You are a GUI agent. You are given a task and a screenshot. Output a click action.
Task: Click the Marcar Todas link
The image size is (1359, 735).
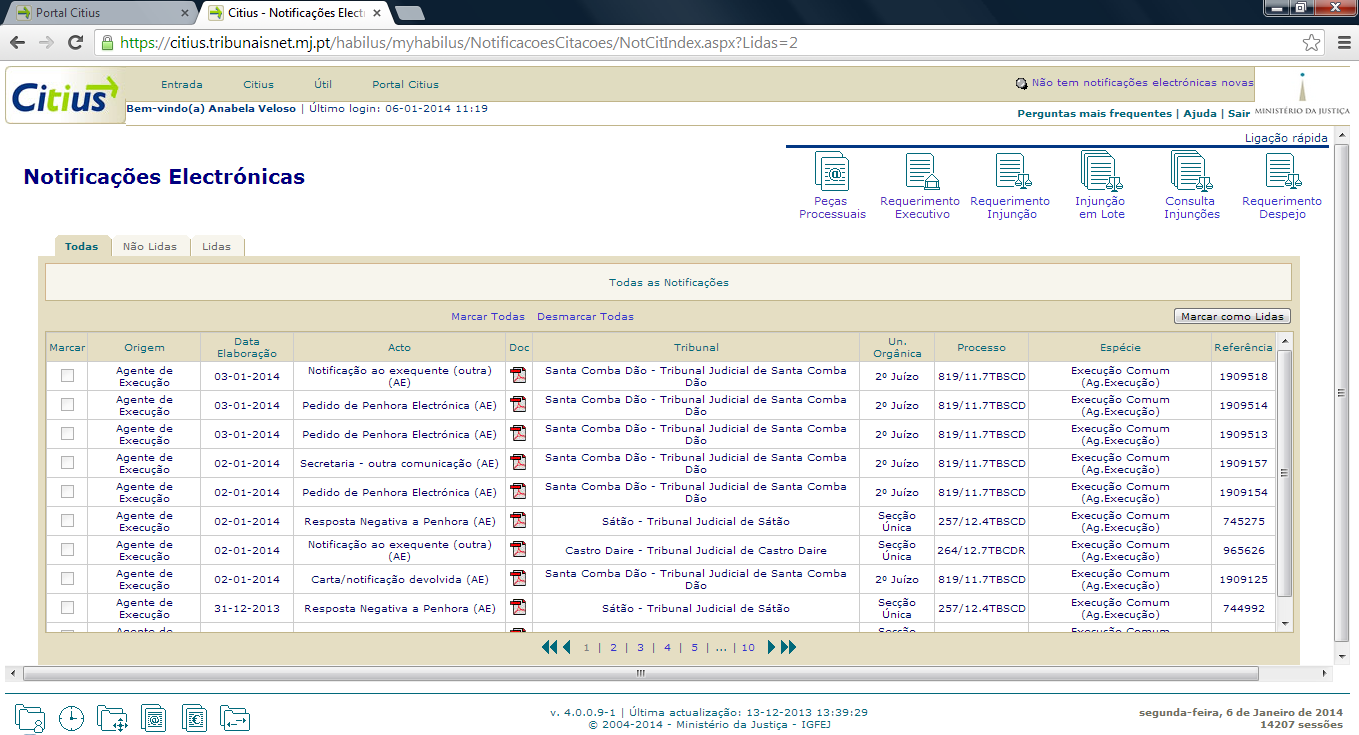point(488,317)
